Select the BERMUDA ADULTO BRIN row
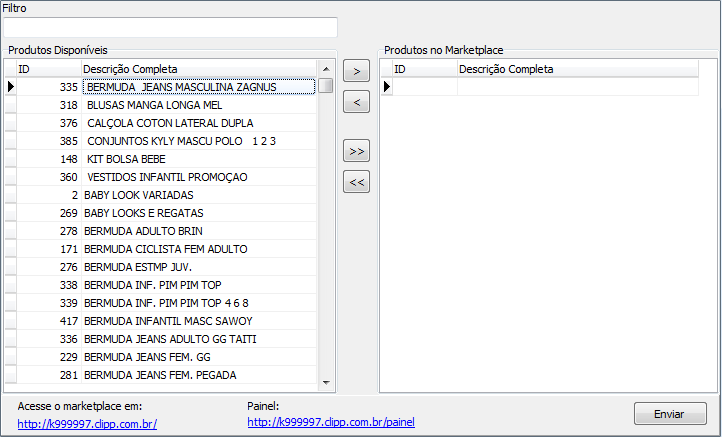Image resolution: width=722 pixels, height=437 pixels. (143, 231)
